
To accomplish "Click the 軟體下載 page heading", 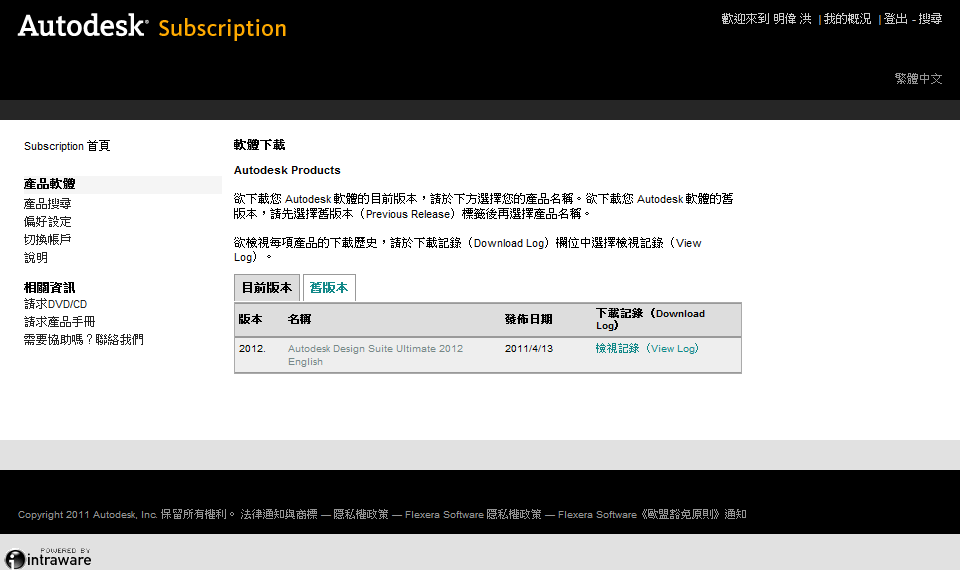I will [260, 145].
